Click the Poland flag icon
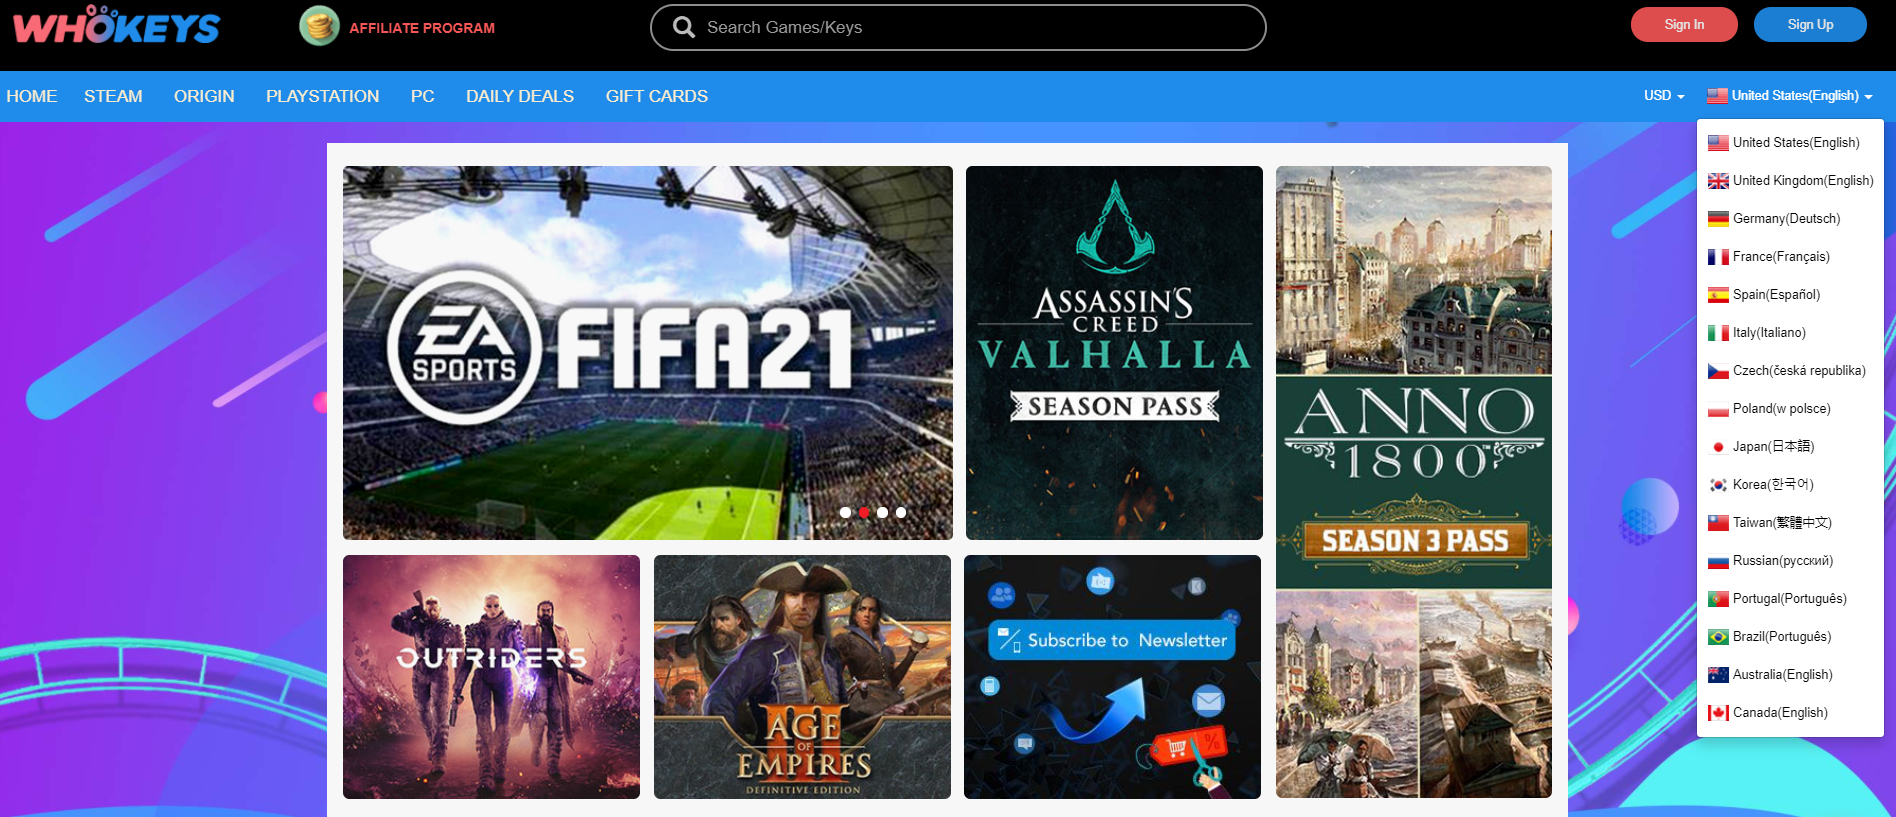 pyautogui.click(x=1718, y=409)
